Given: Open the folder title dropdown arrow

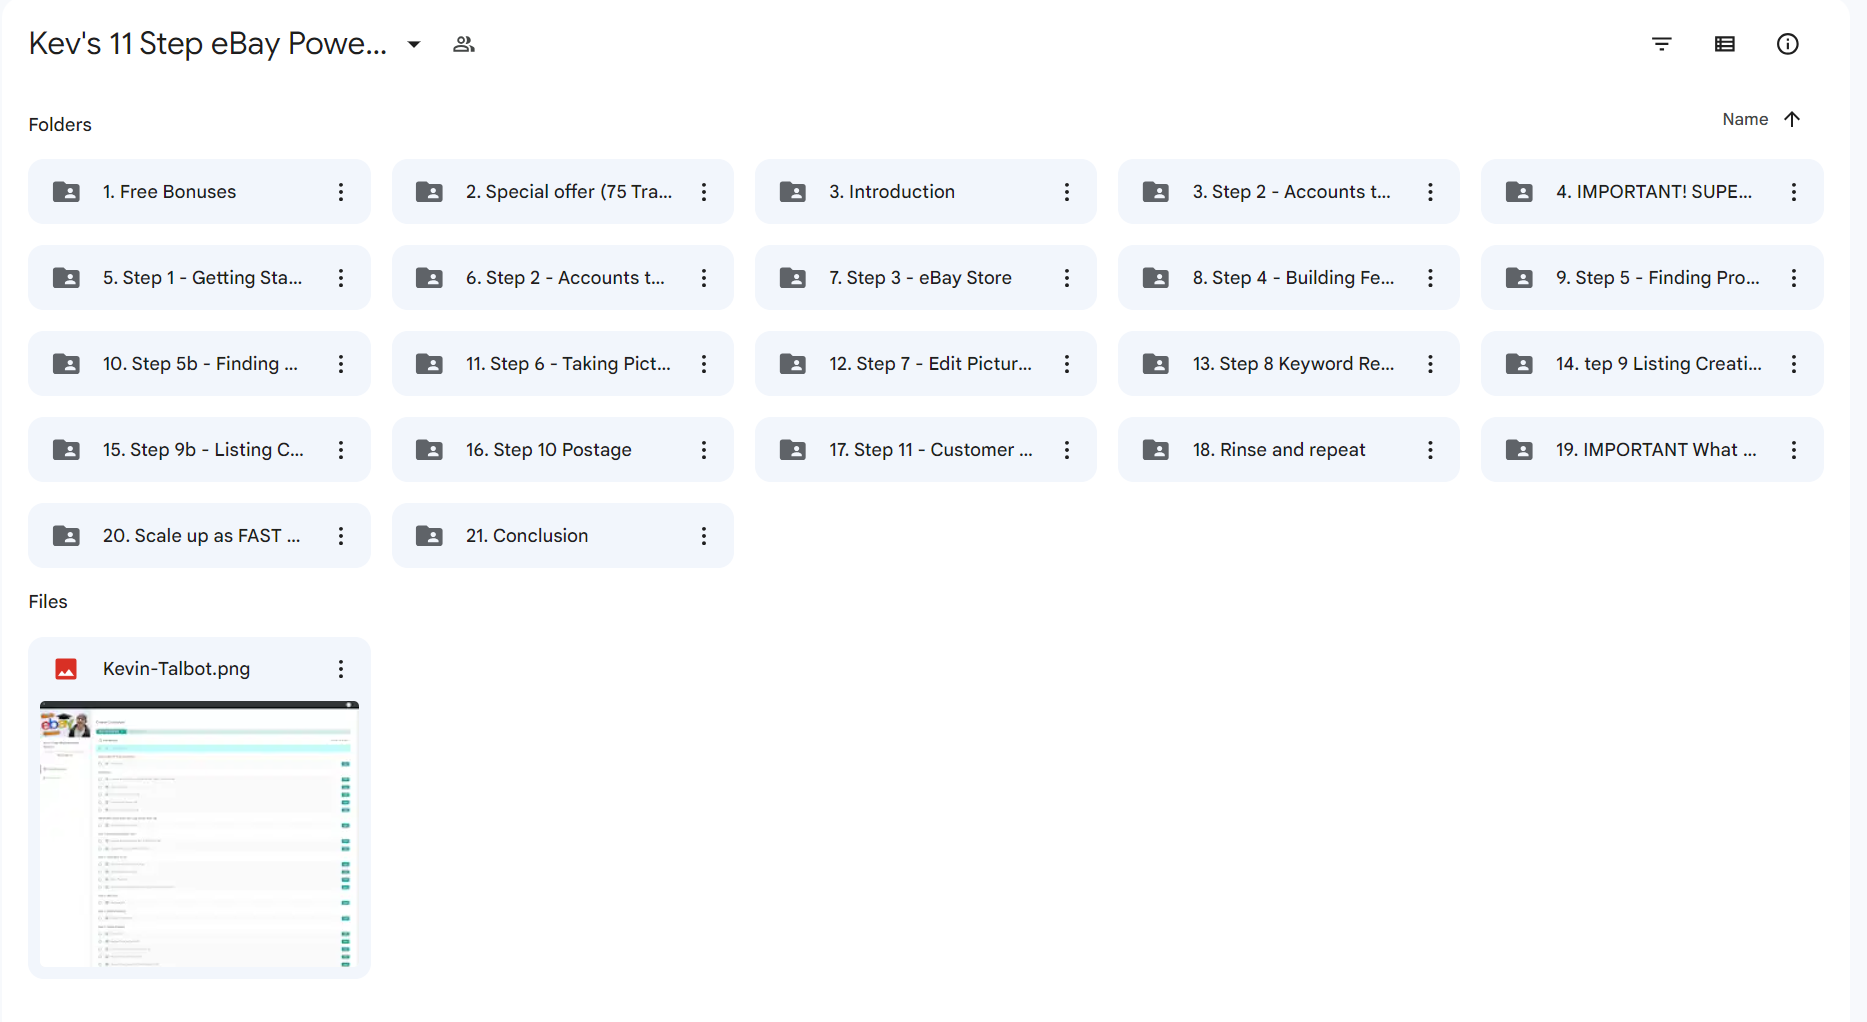Looking at the screenshot, I should coord(414,44).
